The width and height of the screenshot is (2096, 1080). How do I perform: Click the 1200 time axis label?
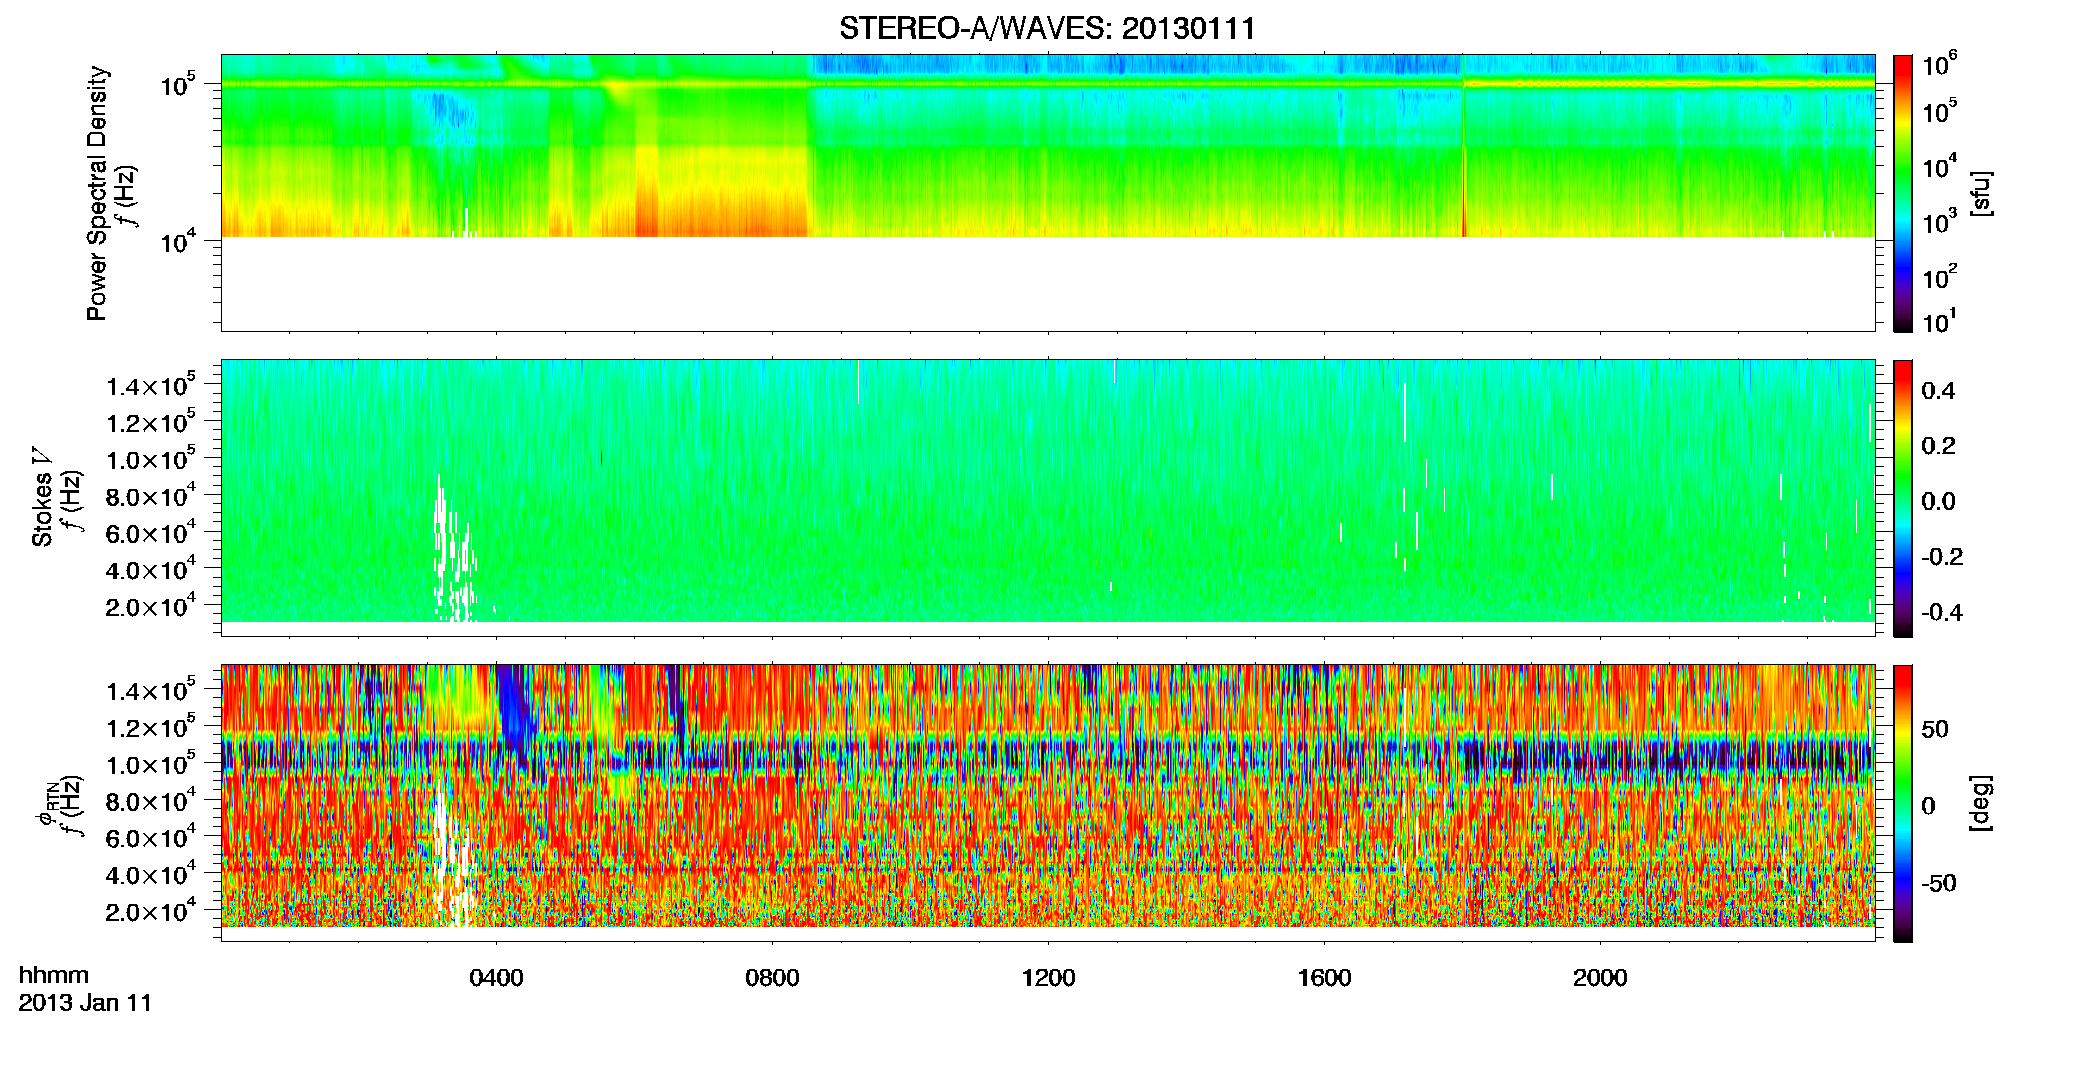1049,978
